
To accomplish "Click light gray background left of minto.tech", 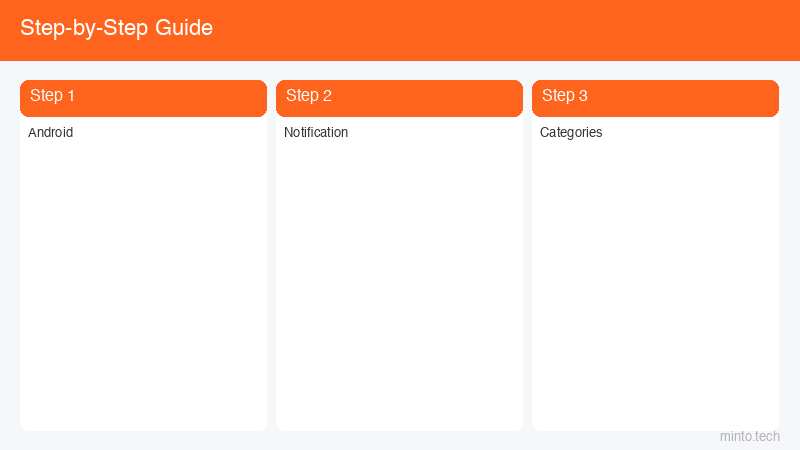I will [x=357, y=440].
